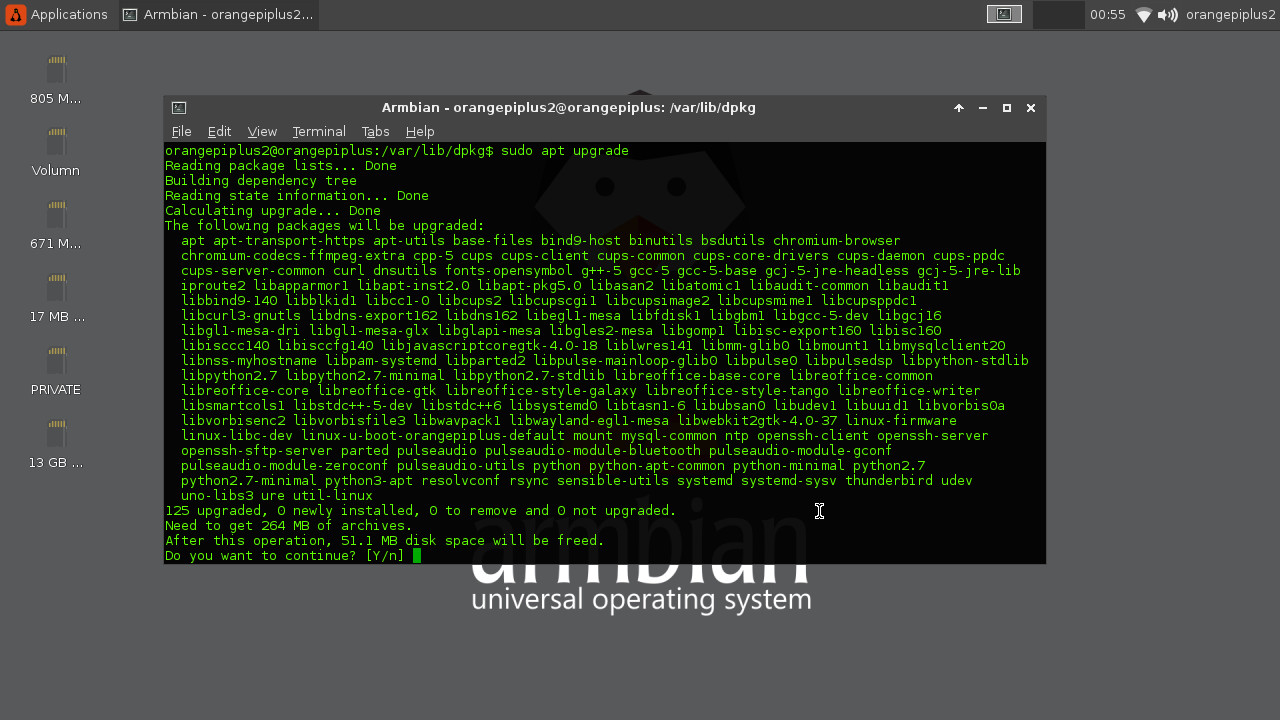Click the orangepiplus2 user menu
Viewport: 1280px width, 720px height.
1230,14
